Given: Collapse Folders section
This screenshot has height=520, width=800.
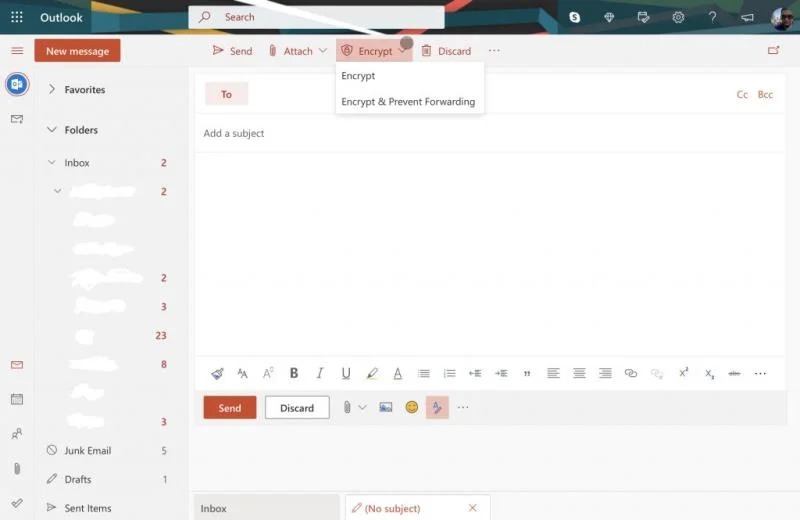Looking at the screenshot, I should pyautogui.click(x=52, y=130).
